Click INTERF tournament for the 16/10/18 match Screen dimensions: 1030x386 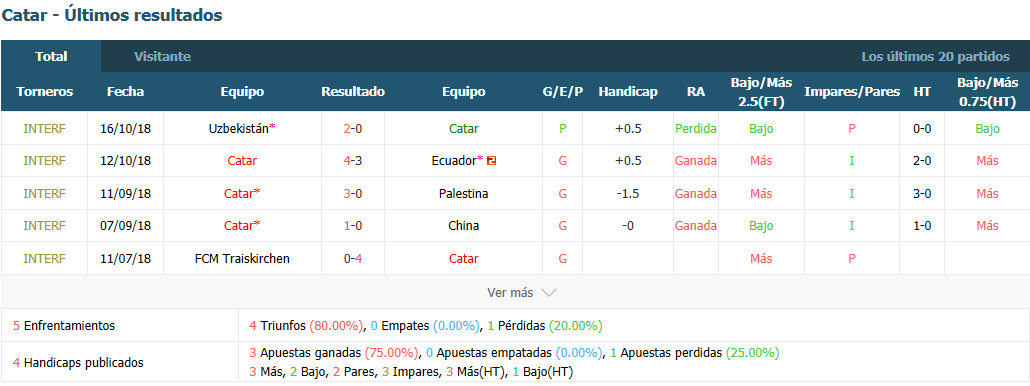[45, 129]
